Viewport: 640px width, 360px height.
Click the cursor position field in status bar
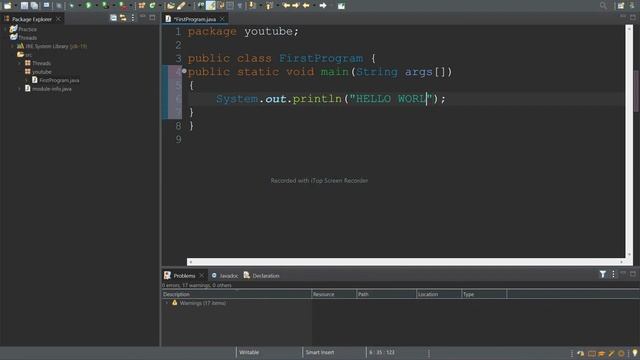click(382, 352)
